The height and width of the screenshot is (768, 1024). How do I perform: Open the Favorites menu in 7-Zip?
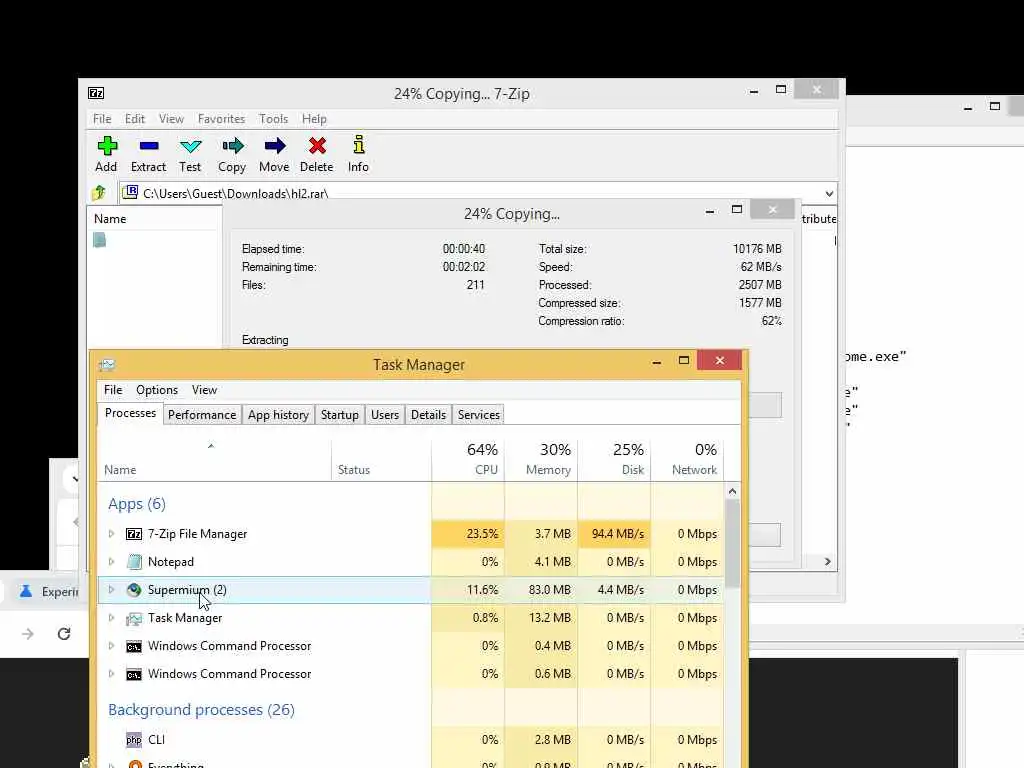tap(221, 119)
